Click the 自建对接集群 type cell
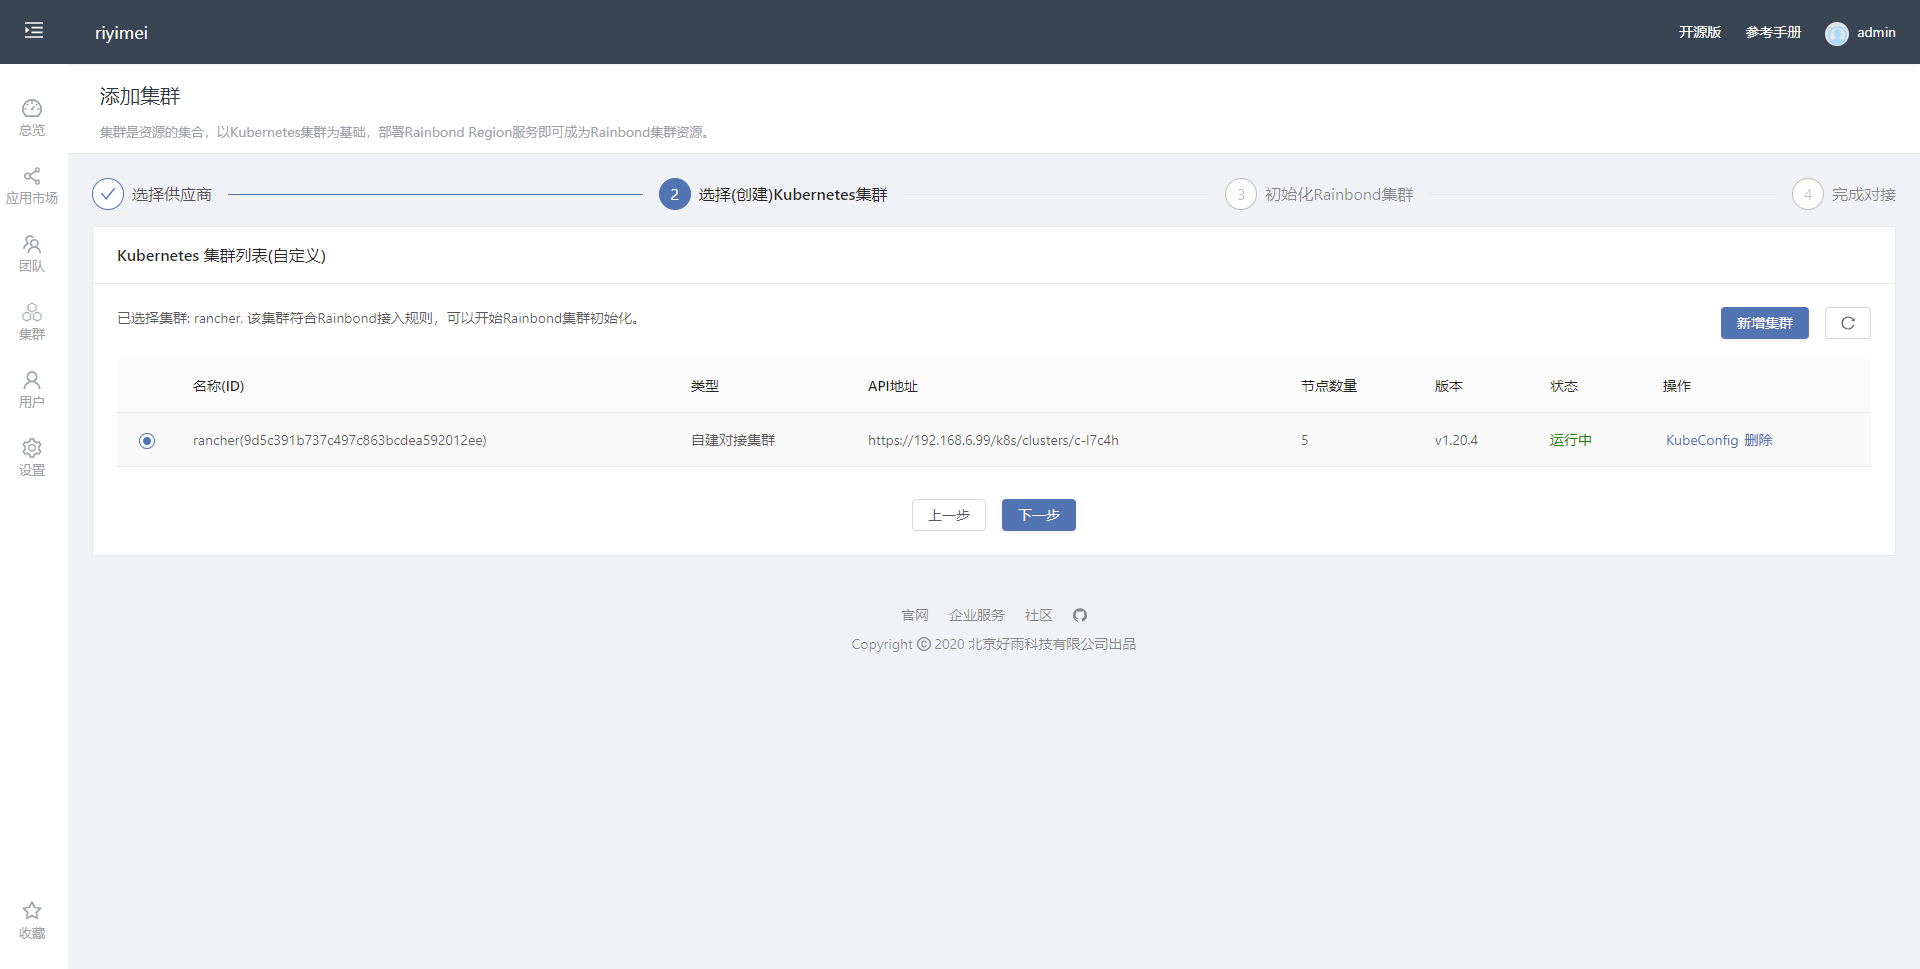This screenshot has width=1920, height=969. tap(733, 440)
